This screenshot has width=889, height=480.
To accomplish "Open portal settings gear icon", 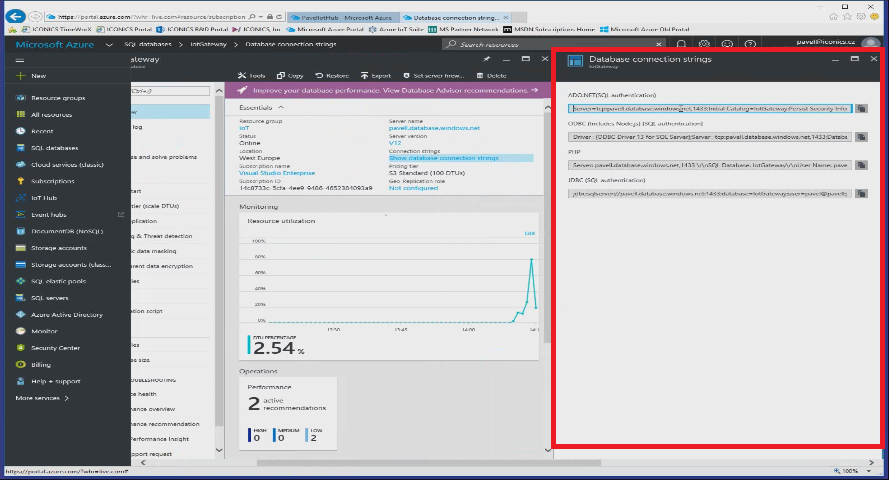I will coord(704,45).
